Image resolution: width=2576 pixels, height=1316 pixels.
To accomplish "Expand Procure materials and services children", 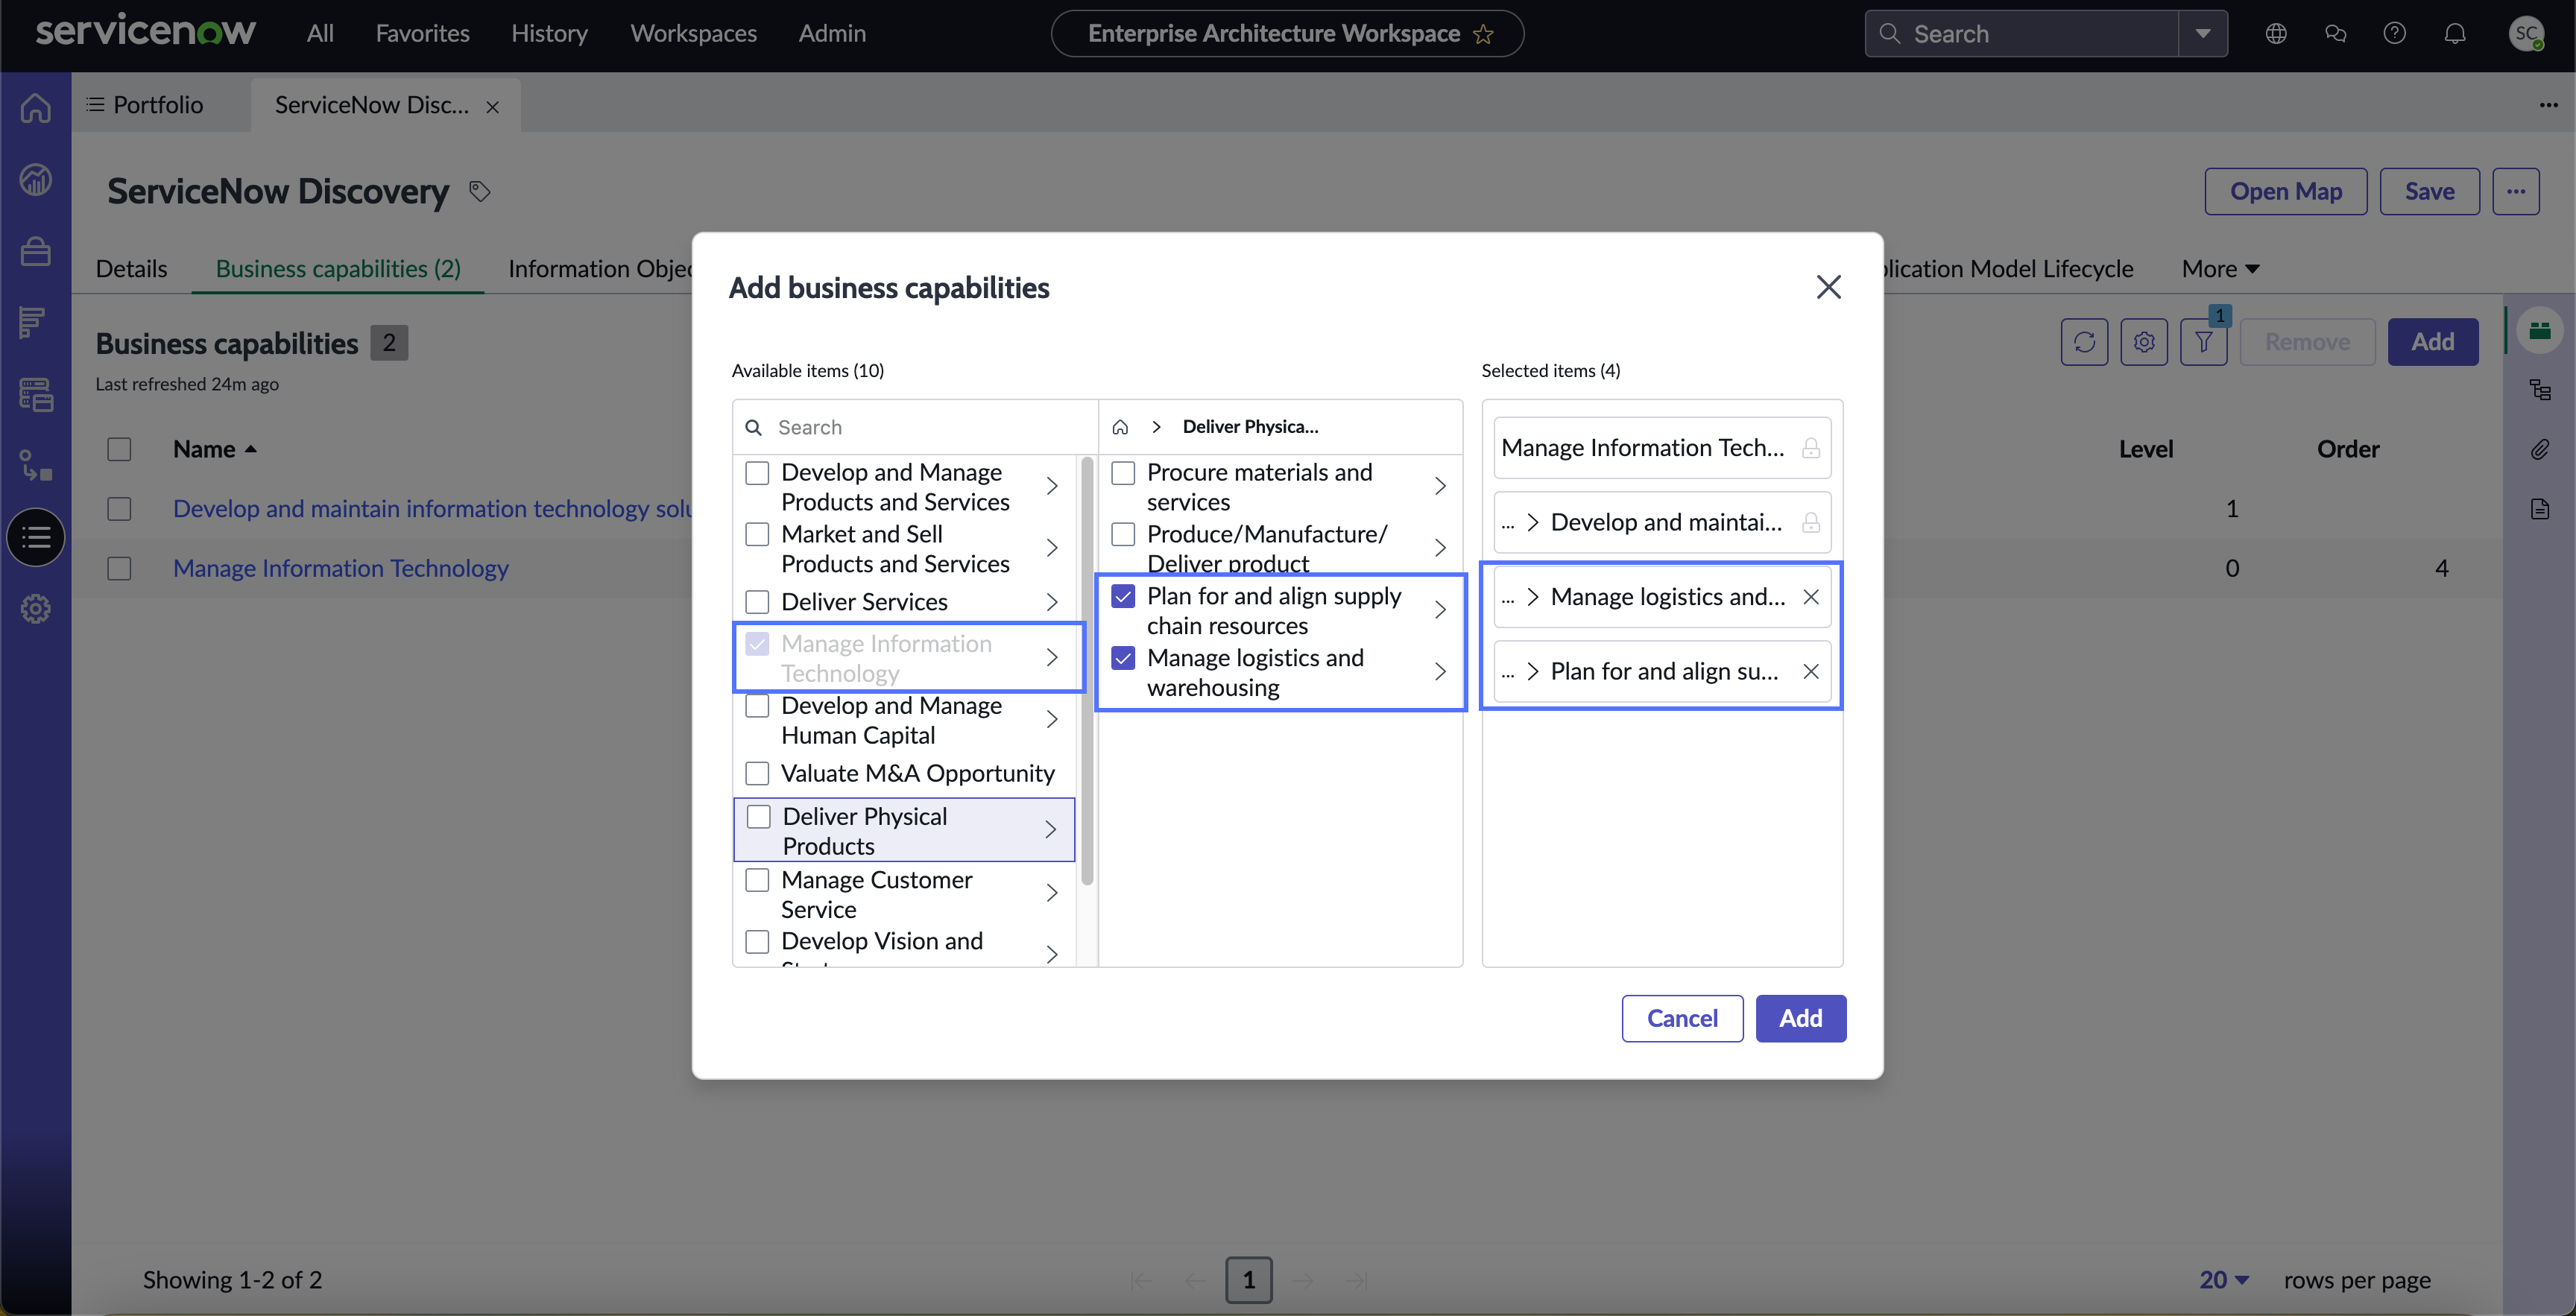I will pyautogui.click(x=1440, y=486).
